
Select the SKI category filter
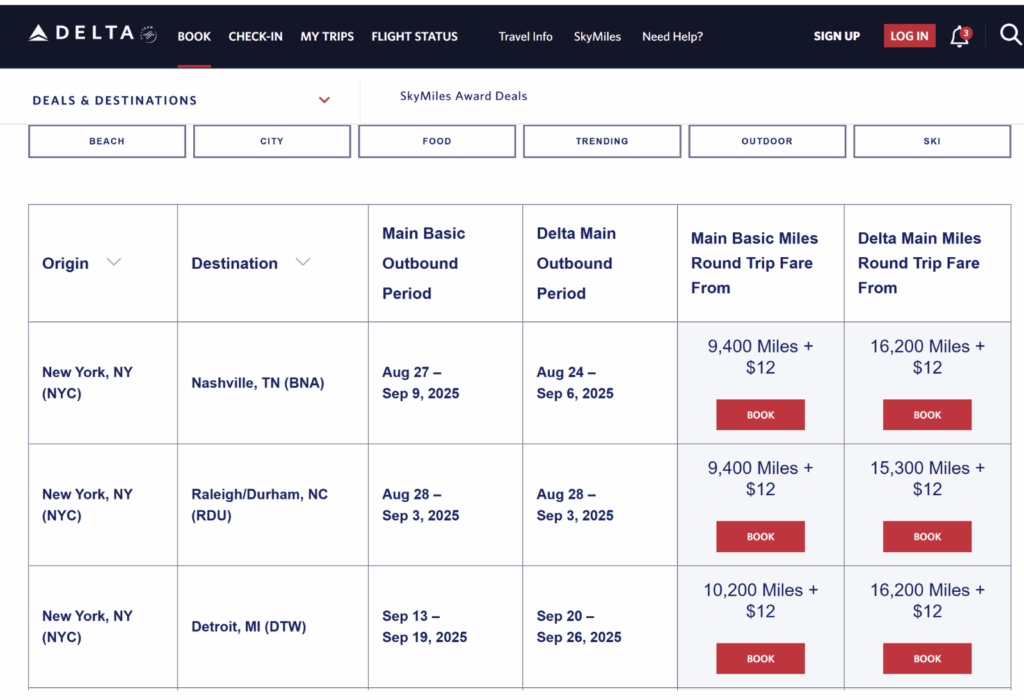point(932,141)
